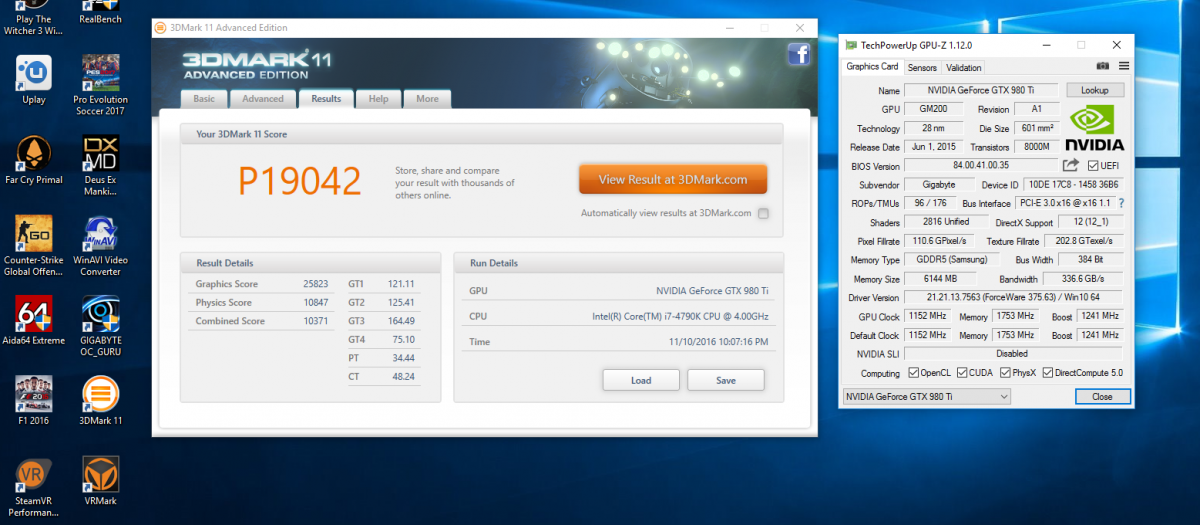1200x525 pixels.
Task: Open the More tab in 3DMark
Action: [x=427, y=99]
